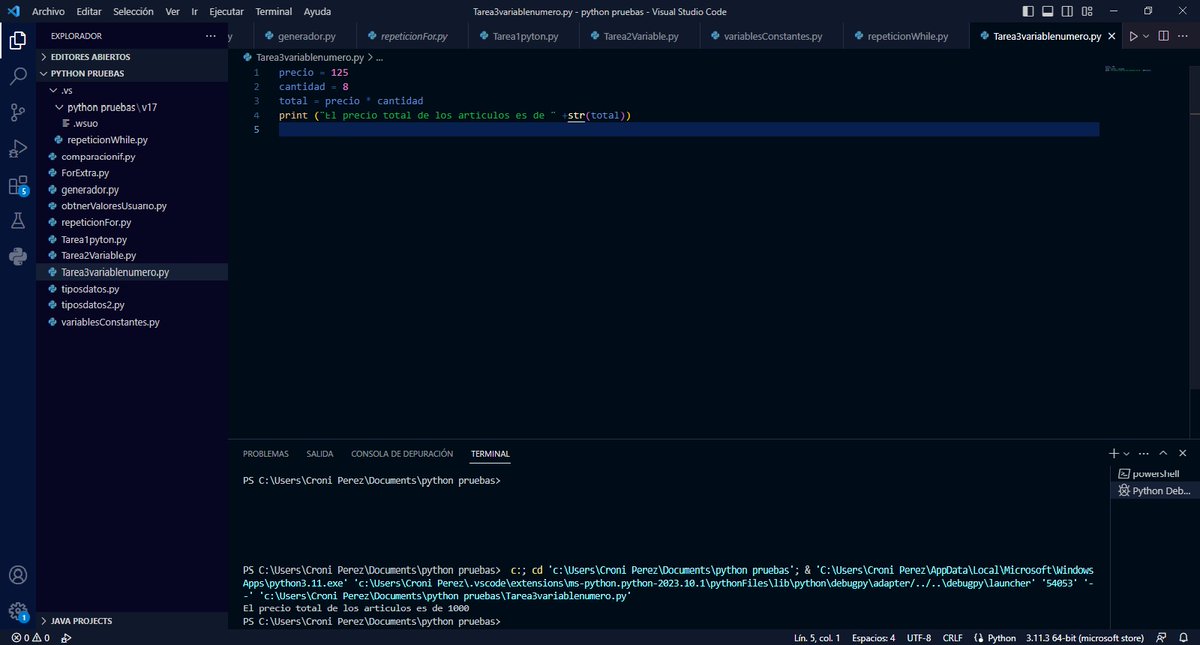This screenshot has height=645, width=1200.
Task: Click the feedback icon in status bar
Action: click(1160, 637)
